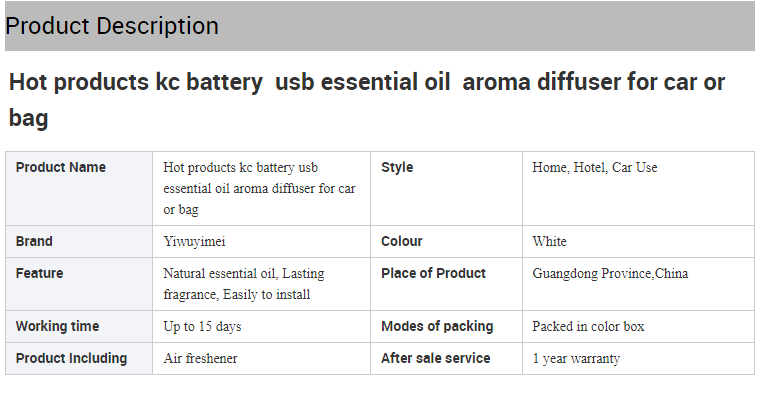Click the bold product title heading
762x399 pixels.
367,100
